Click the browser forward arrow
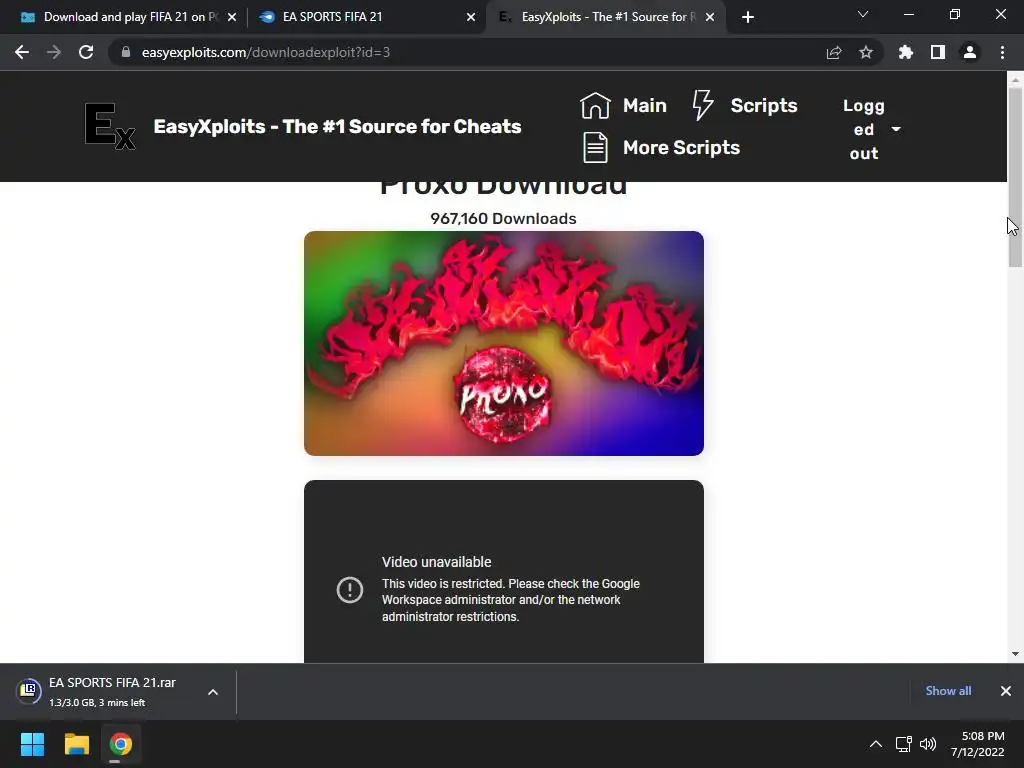 54,52
